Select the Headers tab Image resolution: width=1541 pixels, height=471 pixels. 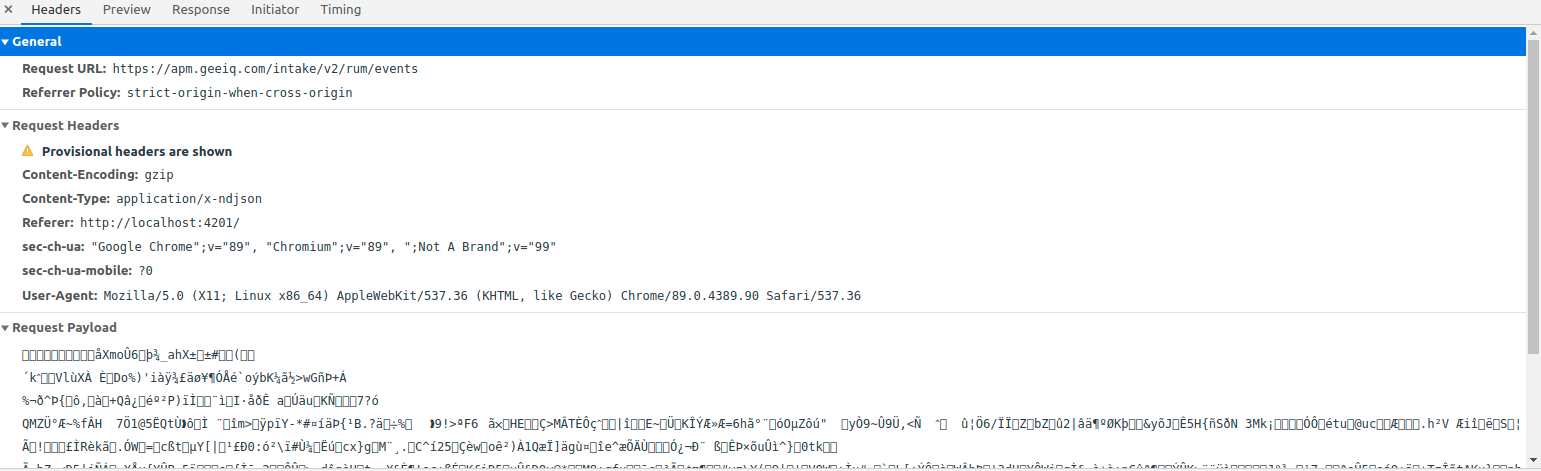(x=56, y=10)
